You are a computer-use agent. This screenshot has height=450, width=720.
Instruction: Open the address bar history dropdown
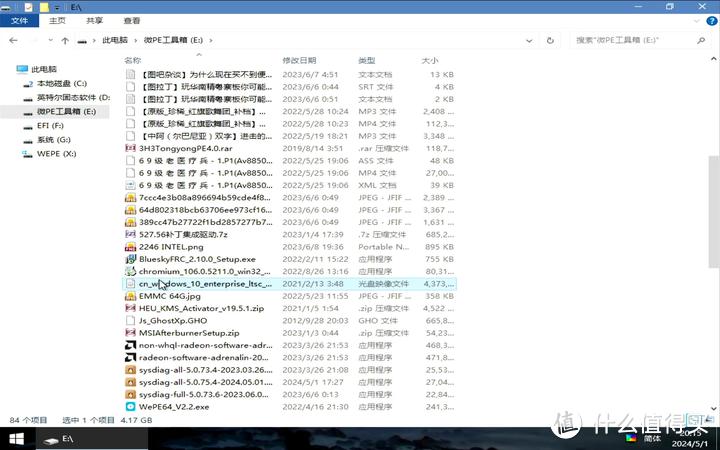pyautogui.click(x=545, y=41)
